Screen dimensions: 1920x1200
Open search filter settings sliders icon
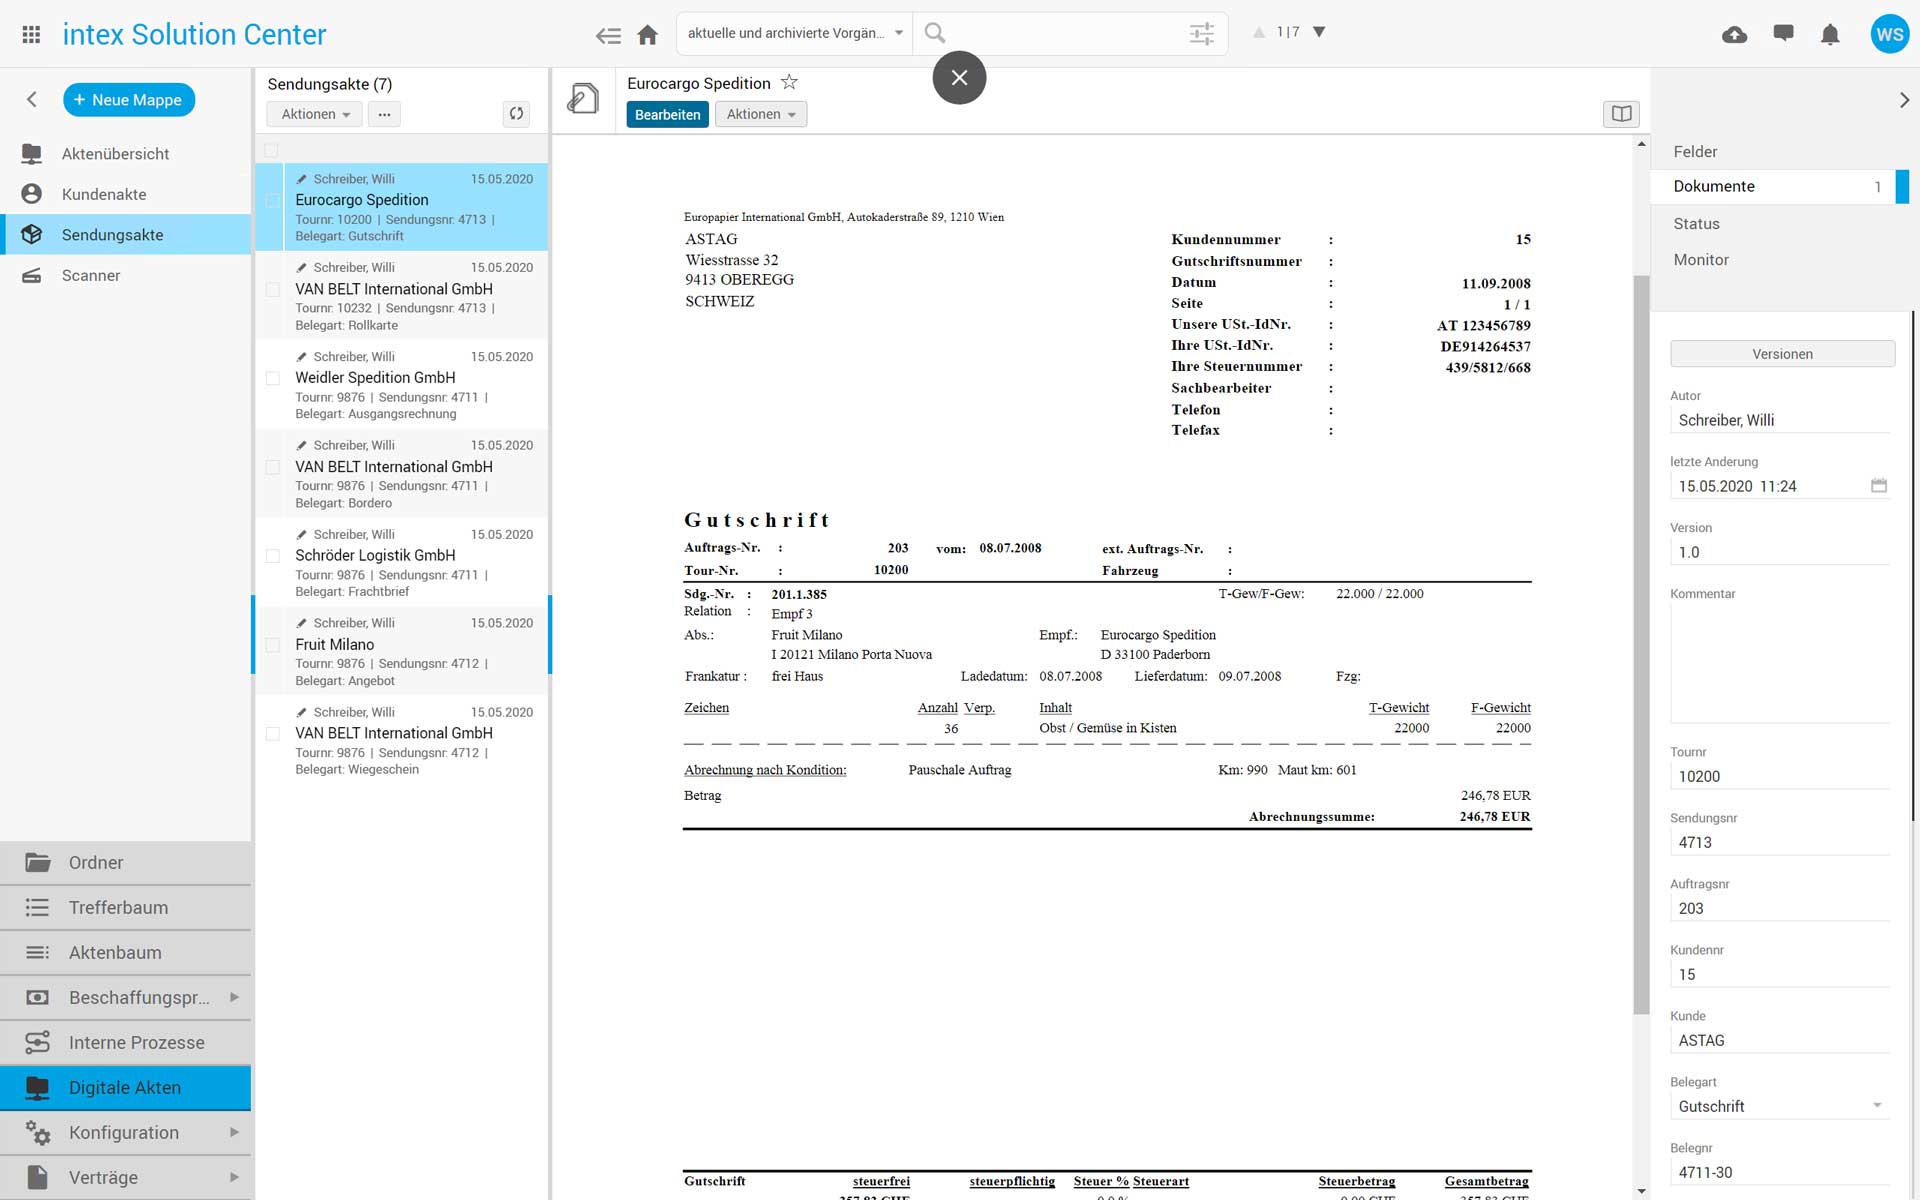tap(1201, 34)
